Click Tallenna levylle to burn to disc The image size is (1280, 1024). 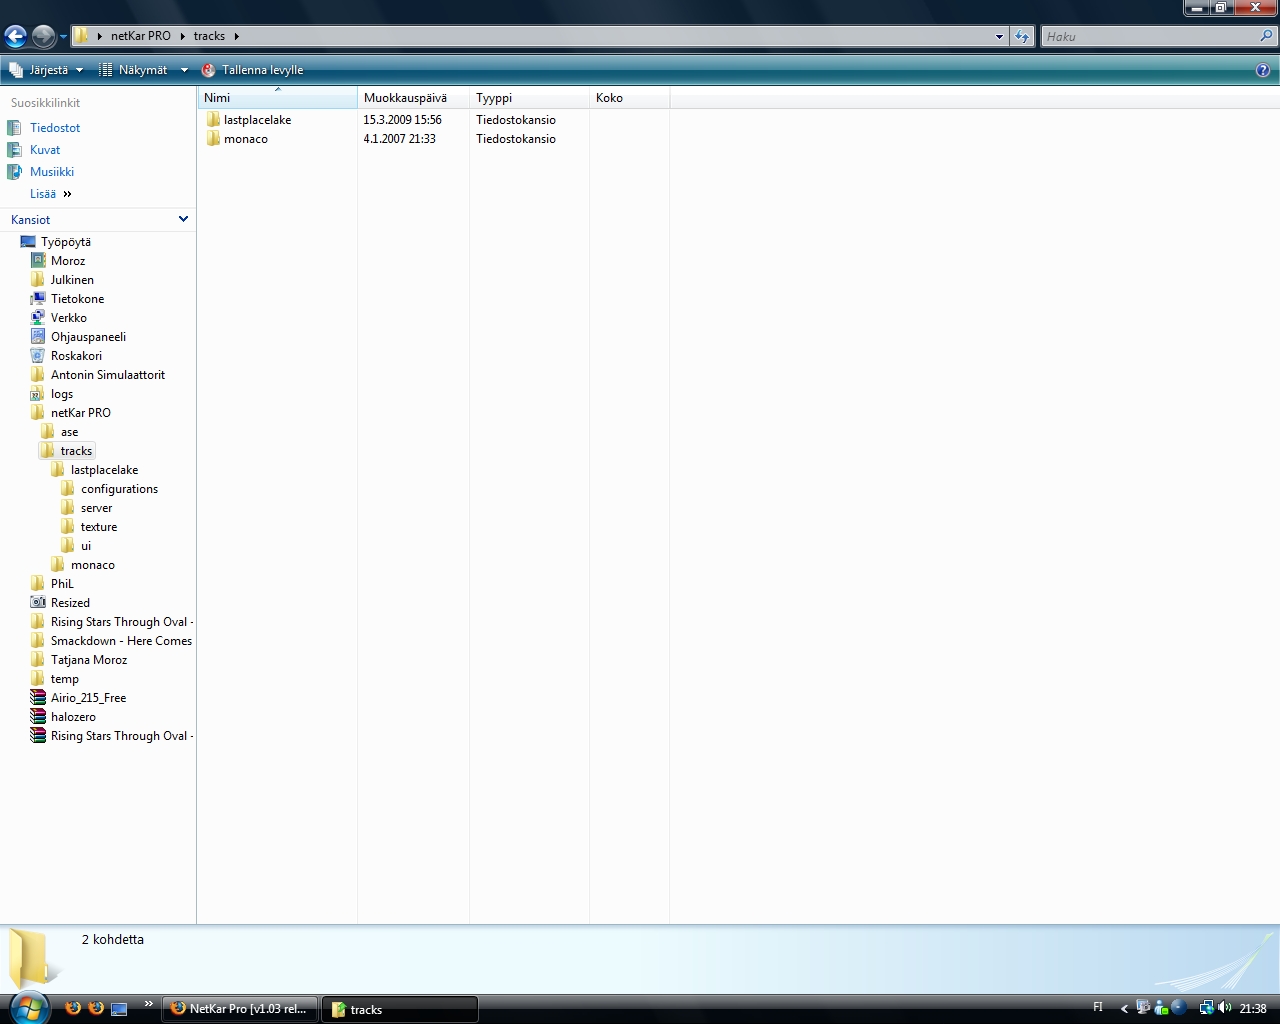click(252, 70)
